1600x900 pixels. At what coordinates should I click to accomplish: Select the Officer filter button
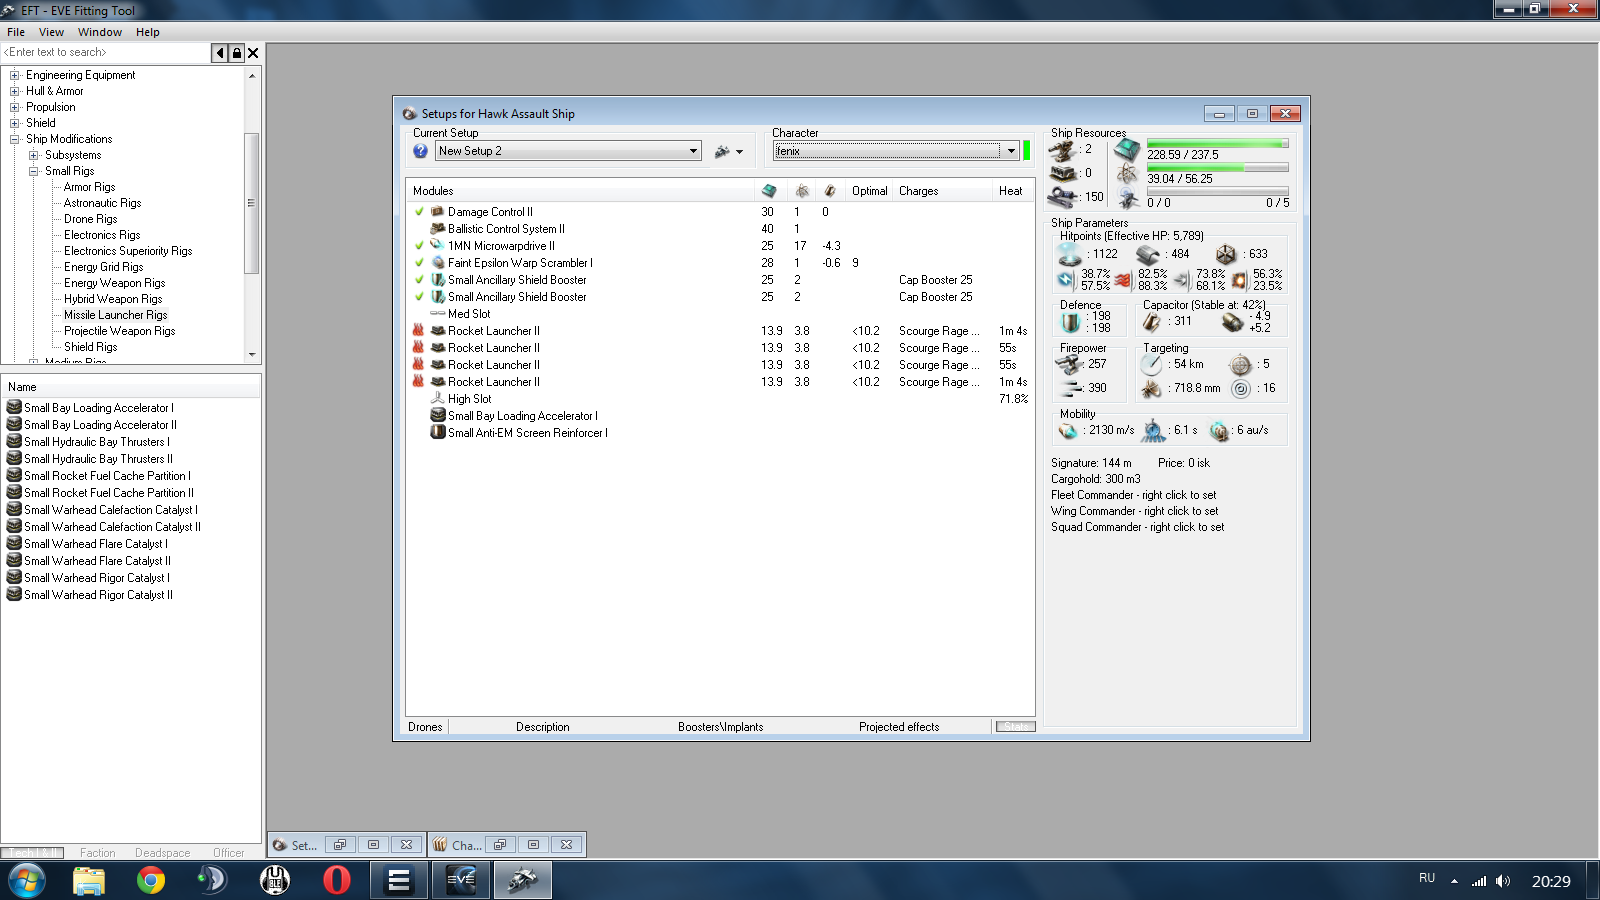click(x=229, y=853)
